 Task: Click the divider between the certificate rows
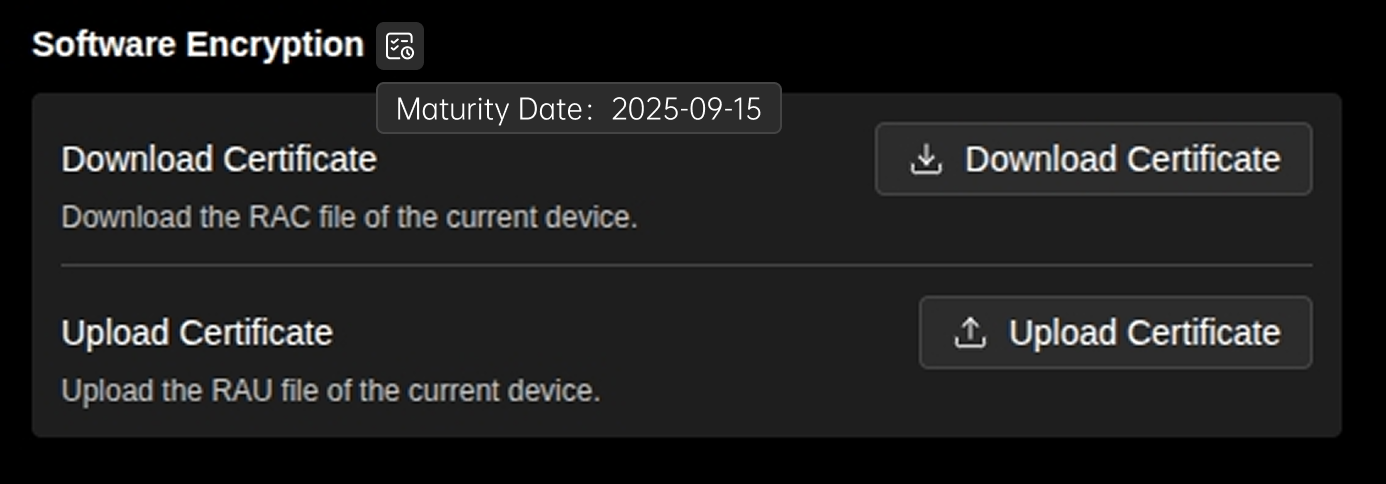(686, 265)
